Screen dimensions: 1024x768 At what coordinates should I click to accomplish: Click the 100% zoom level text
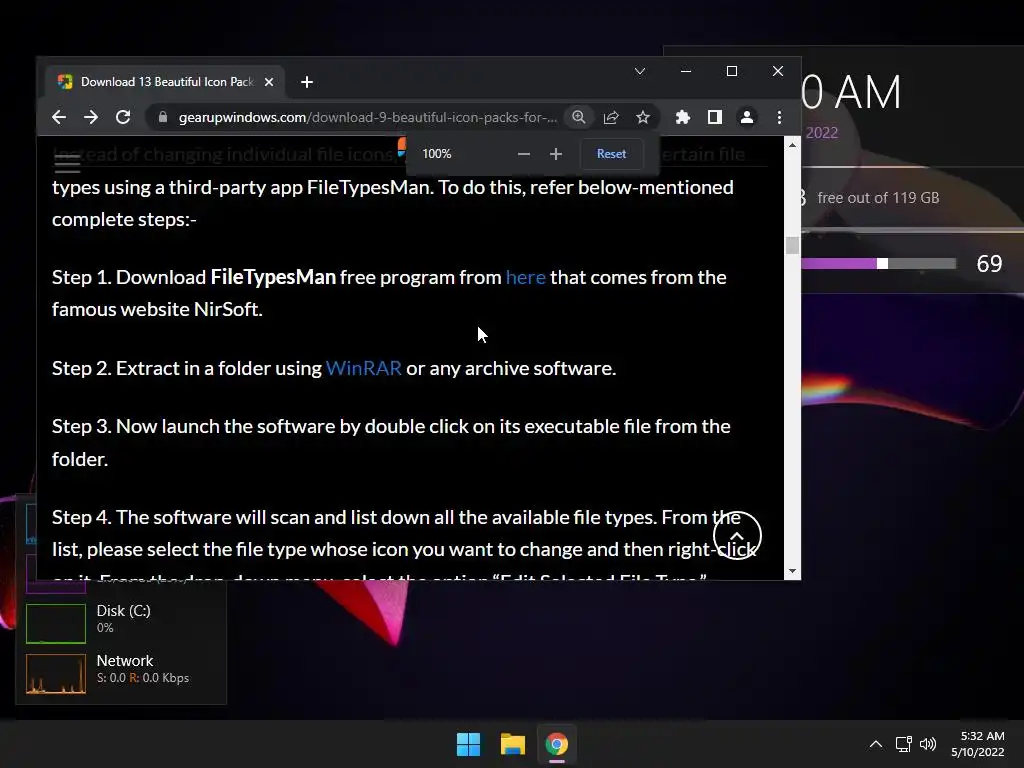[x=436, y=154]
